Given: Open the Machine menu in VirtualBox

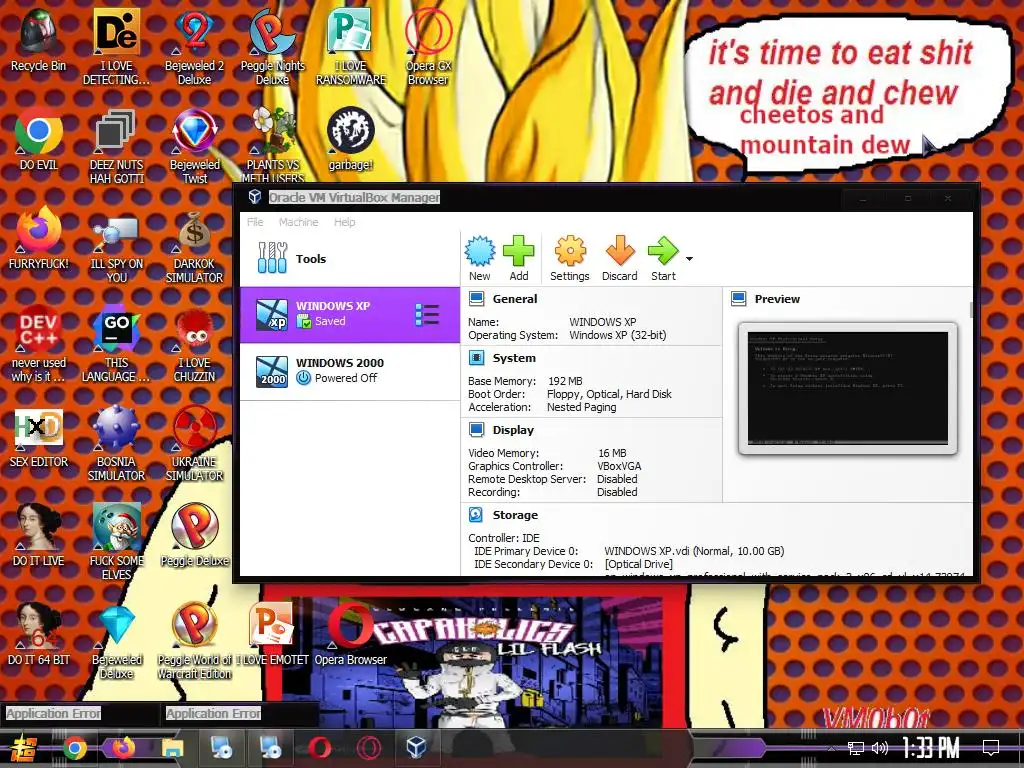Looking at the screenshot, I should (298, 222).
